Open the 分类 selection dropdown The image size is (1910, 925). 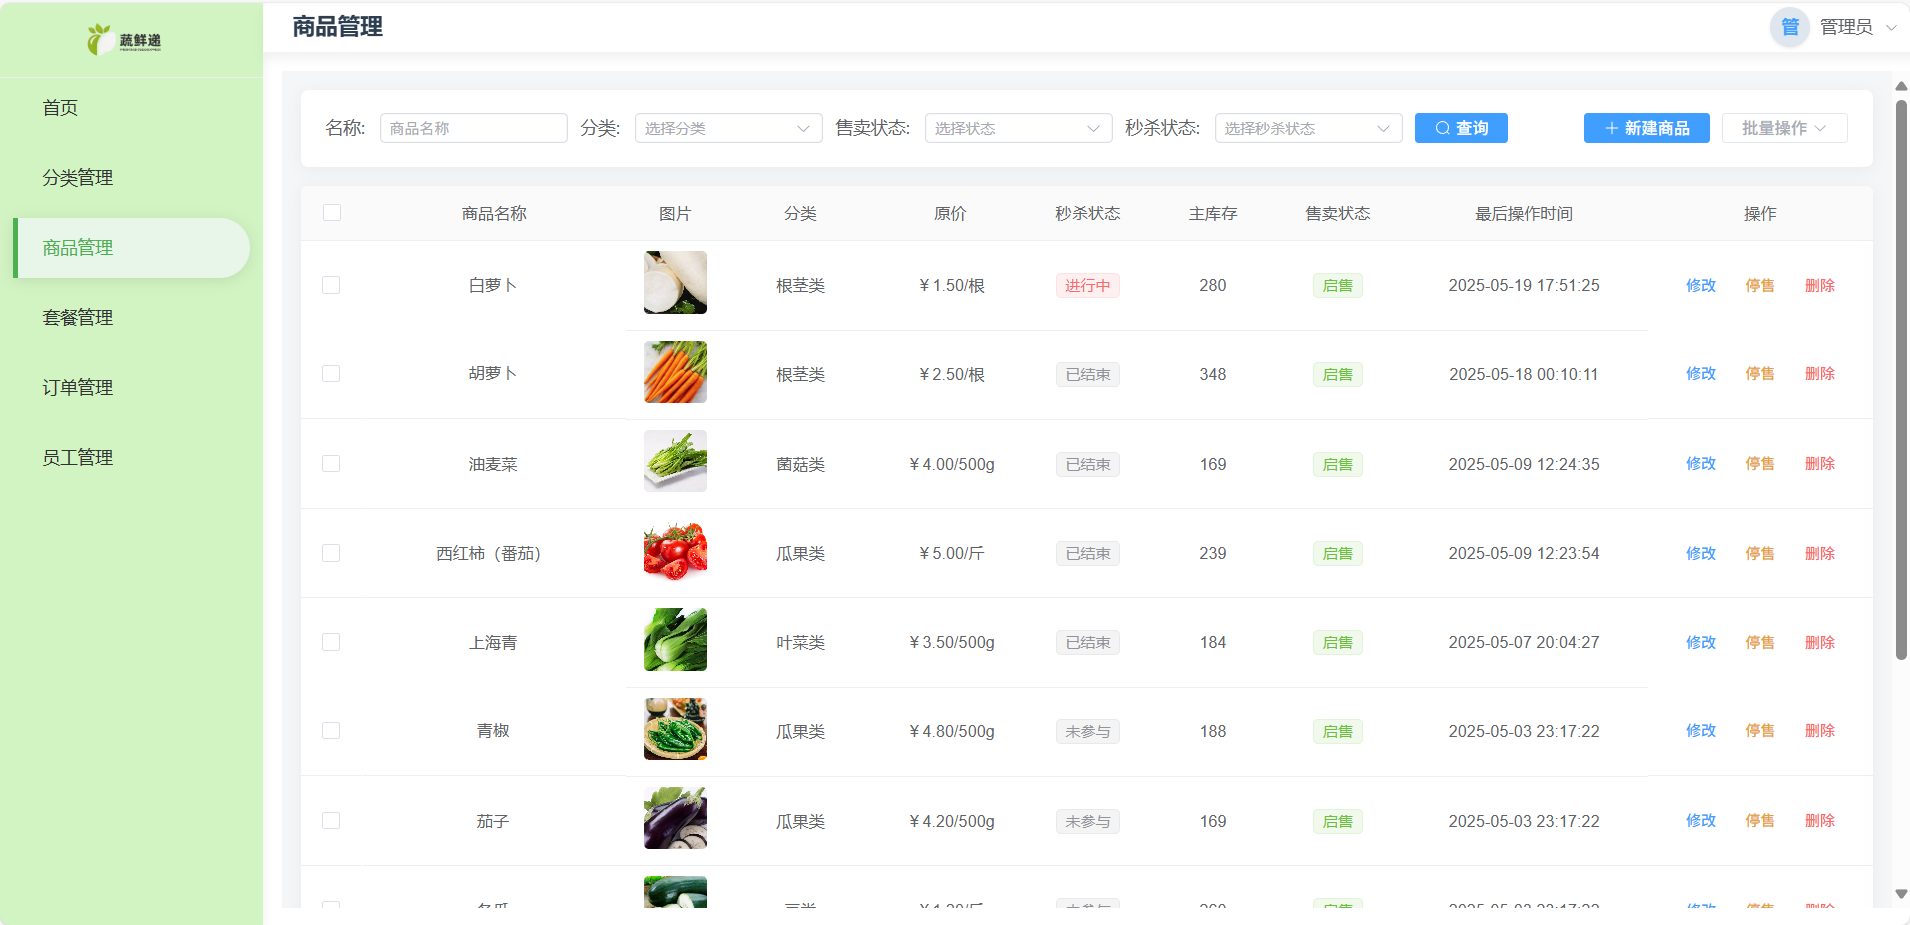coord(727,128)
